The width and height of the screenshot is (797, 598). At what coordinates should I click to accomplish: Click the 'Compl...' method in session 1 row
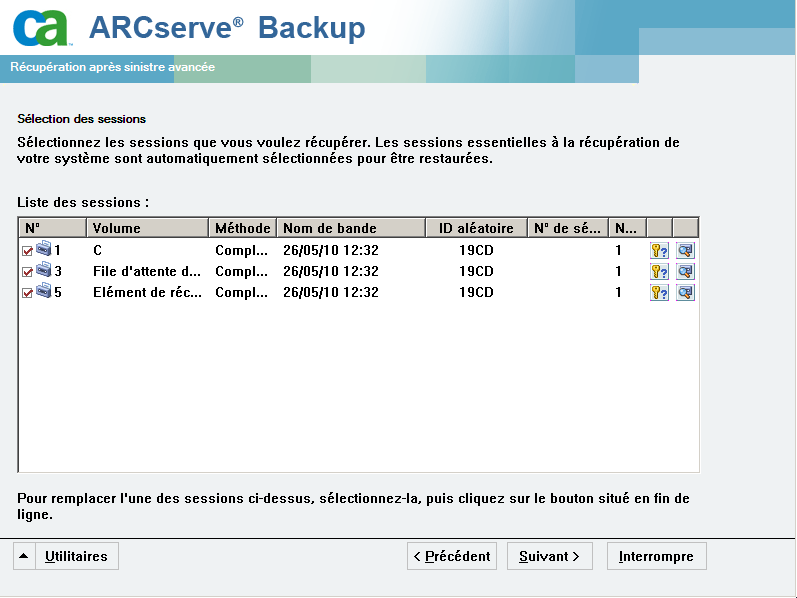click(241, 251)
